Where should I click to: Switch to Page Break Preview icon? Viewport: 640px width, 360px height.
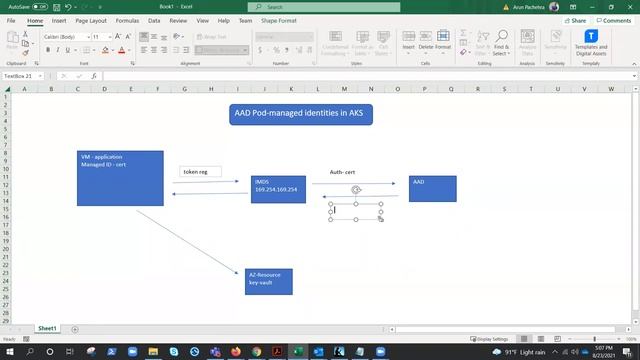tap(557, 339)
